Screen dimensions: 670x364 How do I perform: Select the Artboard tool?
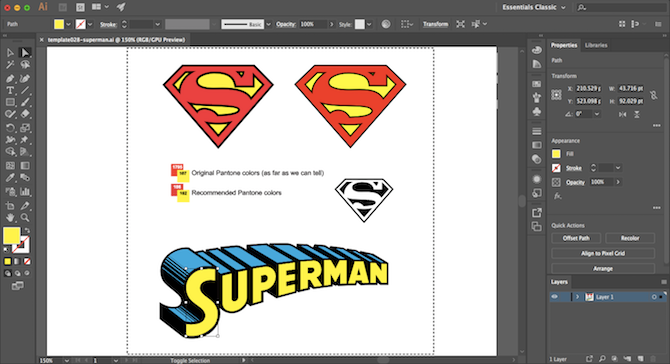10,205
